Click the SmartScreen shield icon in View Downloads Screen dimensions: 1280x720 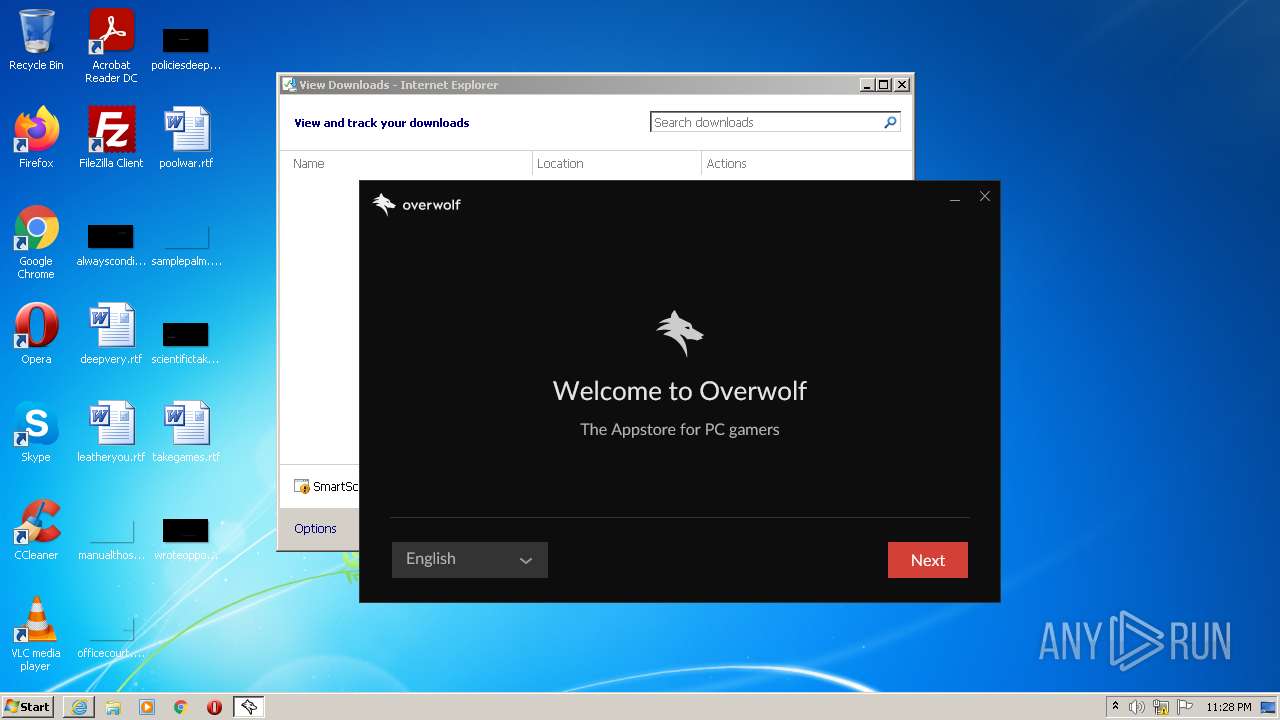tap(302, 486)
